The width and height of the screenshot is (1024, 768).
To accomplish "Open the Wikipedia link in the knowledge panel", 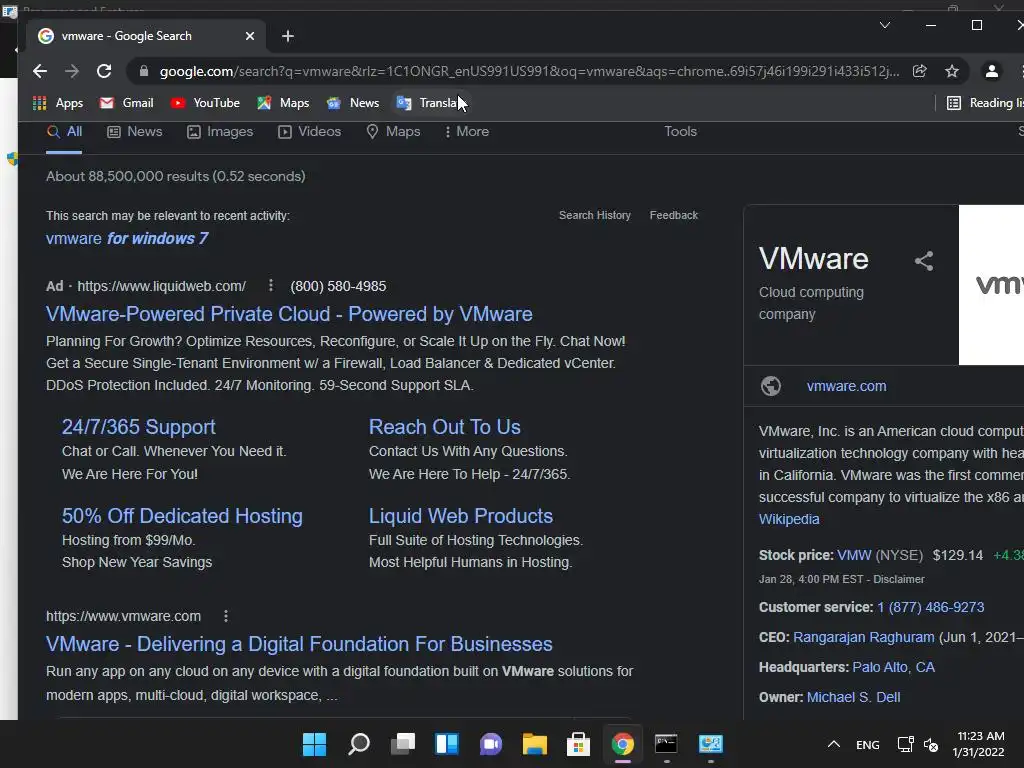I will 789,519.
